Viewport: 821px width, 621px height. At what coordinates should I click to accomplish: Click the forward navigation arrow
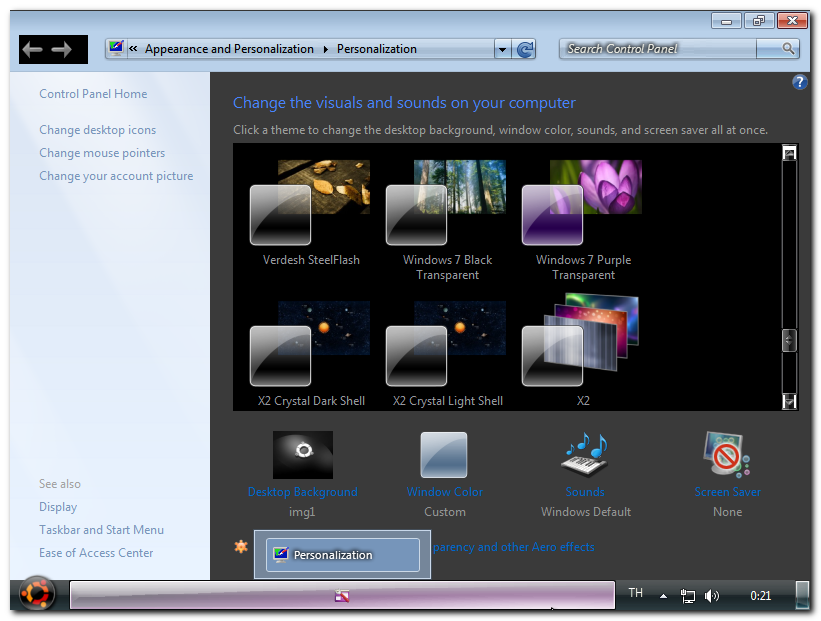point(62,50)
